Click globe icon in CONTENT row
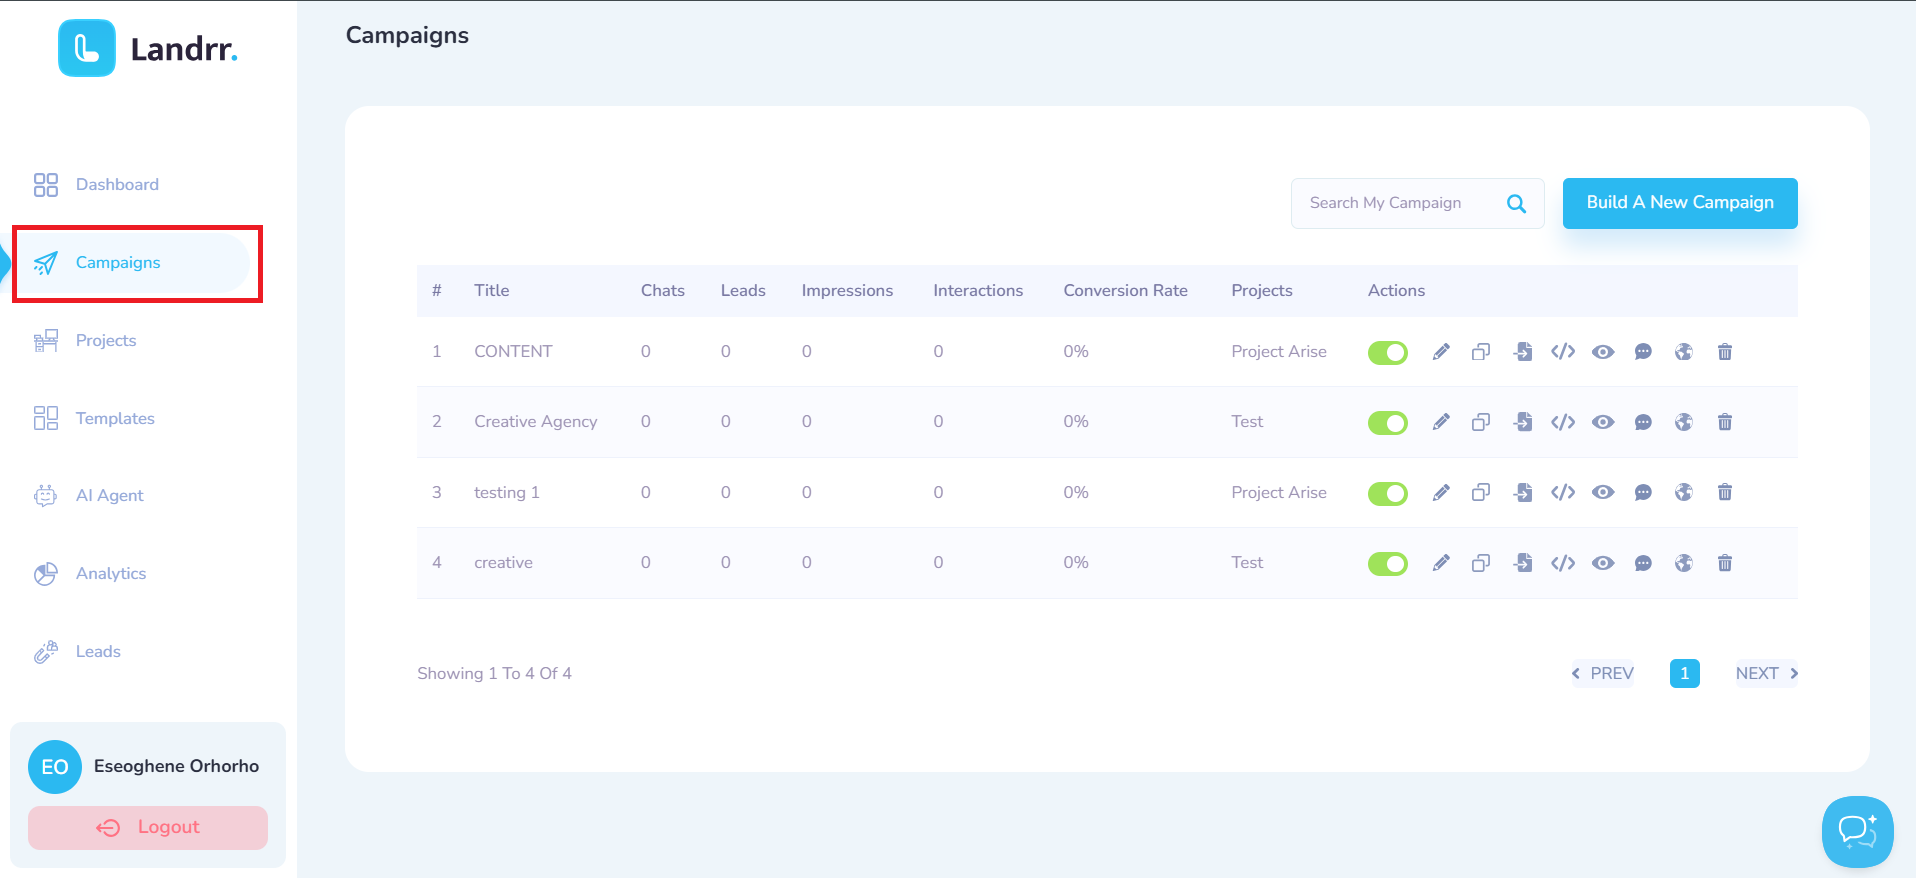This screenshot has height=878, width=1916. tap(1684, 351)
